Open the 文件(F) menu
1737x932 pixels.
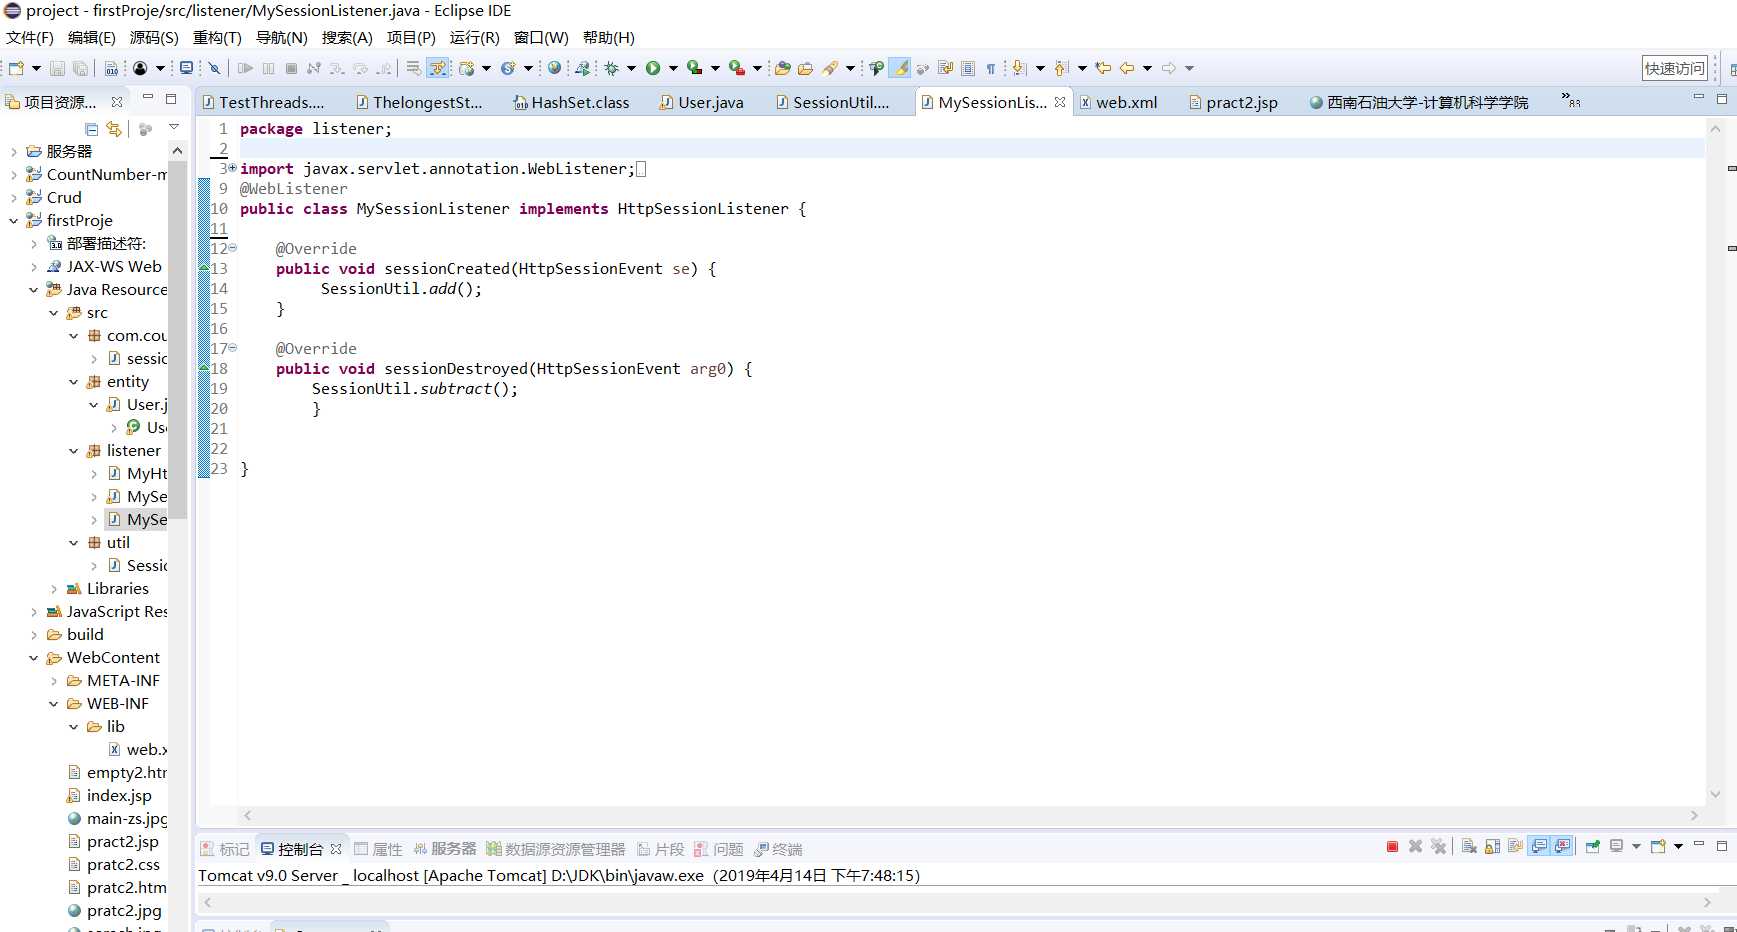[x=30, y=37]
